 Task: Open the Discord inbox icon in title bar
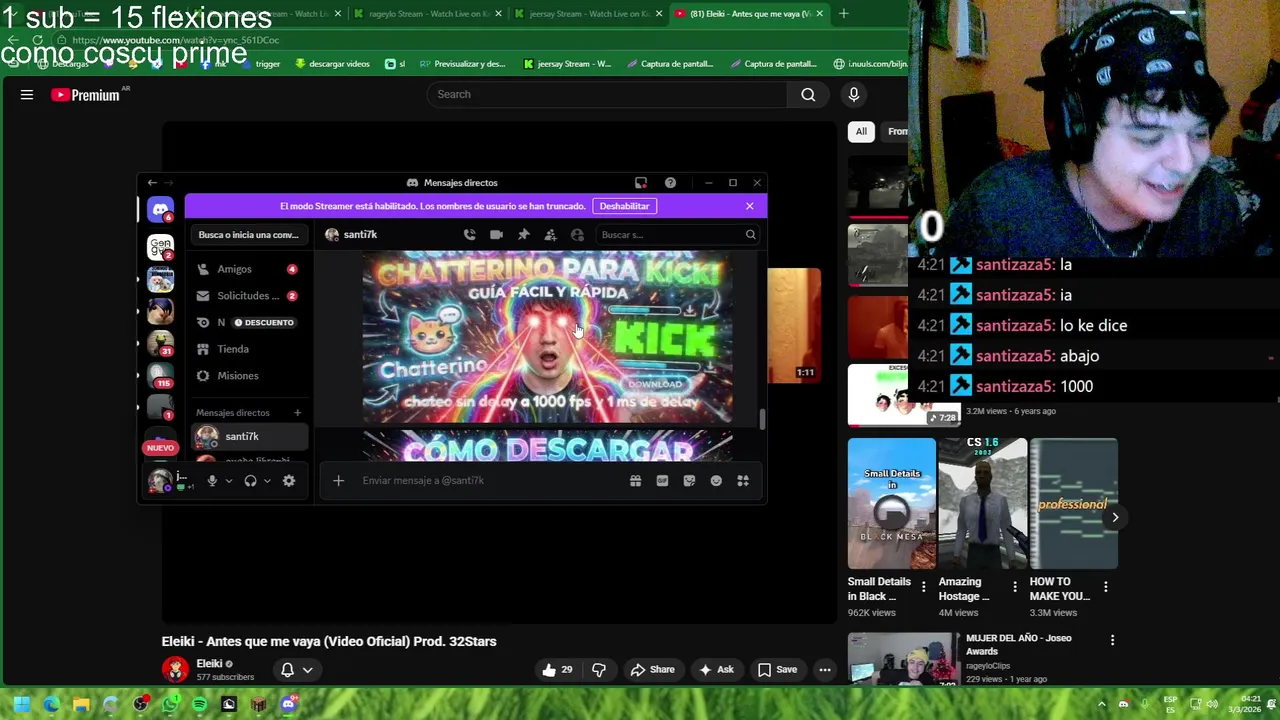click(641, 183)
